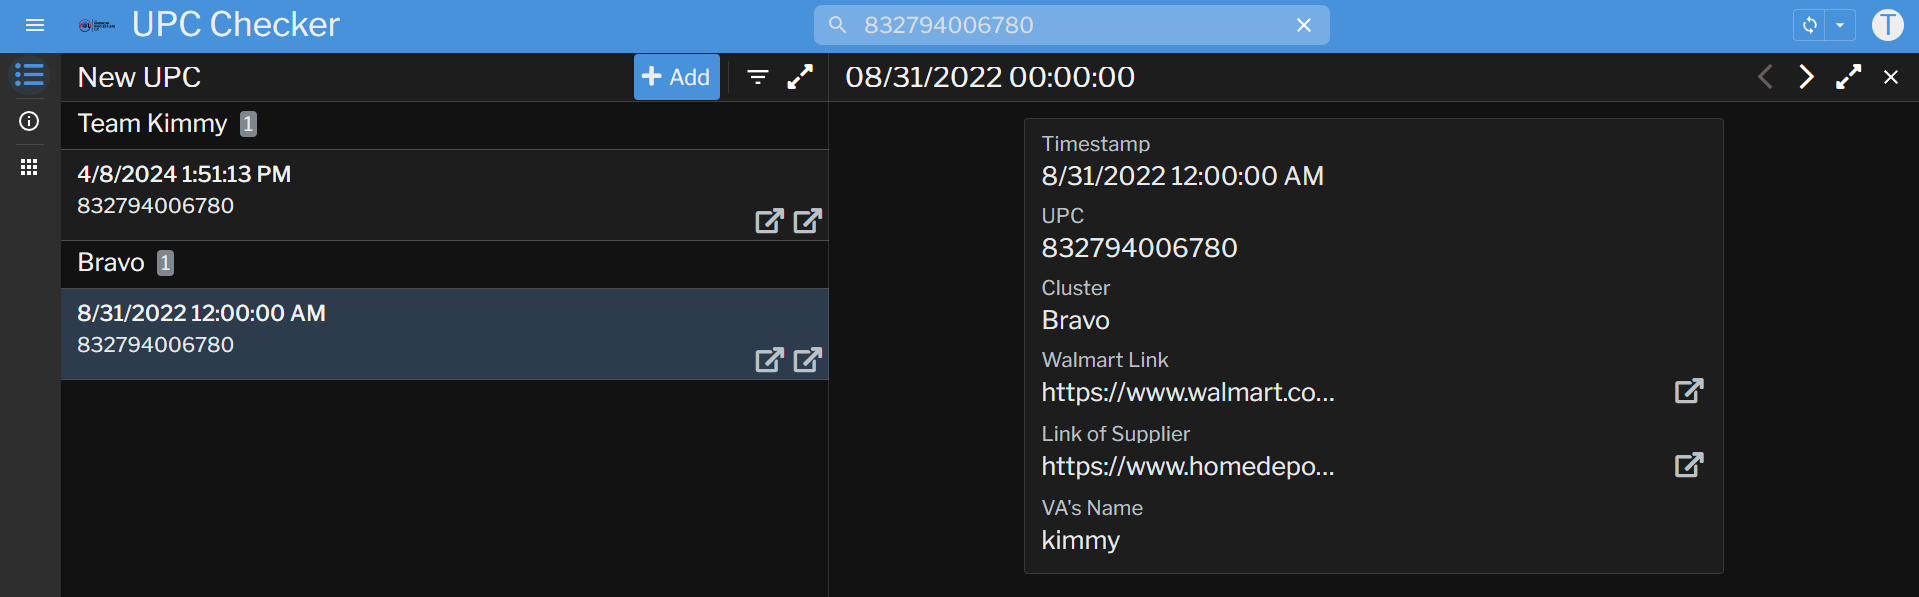Open the user account avatar

[1887, 25]
